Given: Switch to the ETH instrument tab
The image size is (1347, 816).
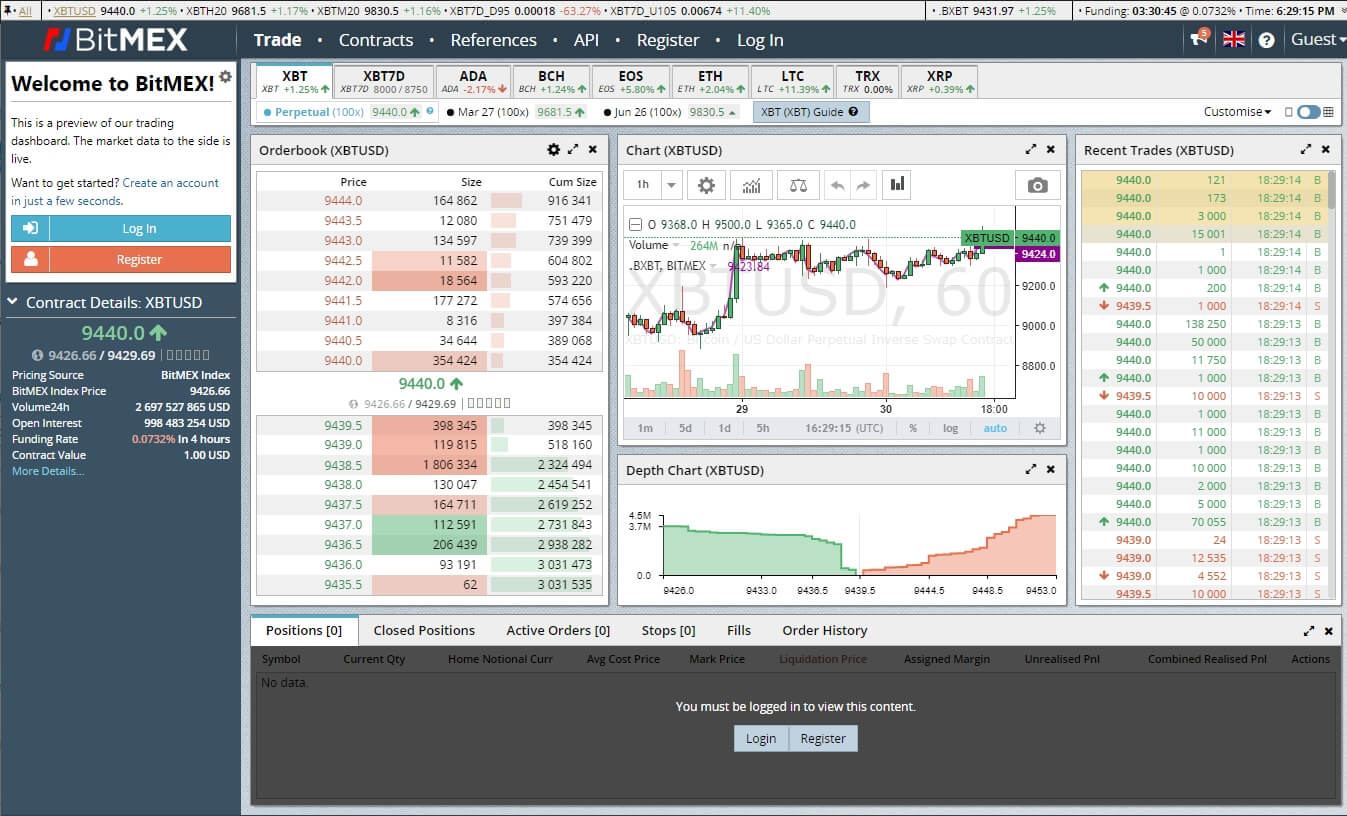Looking at the screenshot, I should coord(710,82).
